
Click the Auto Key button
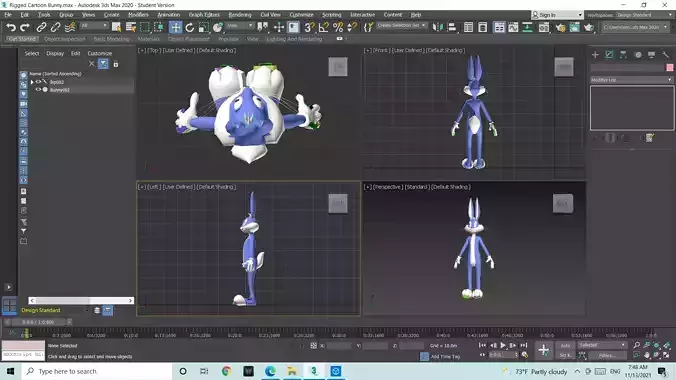[565, 345]
